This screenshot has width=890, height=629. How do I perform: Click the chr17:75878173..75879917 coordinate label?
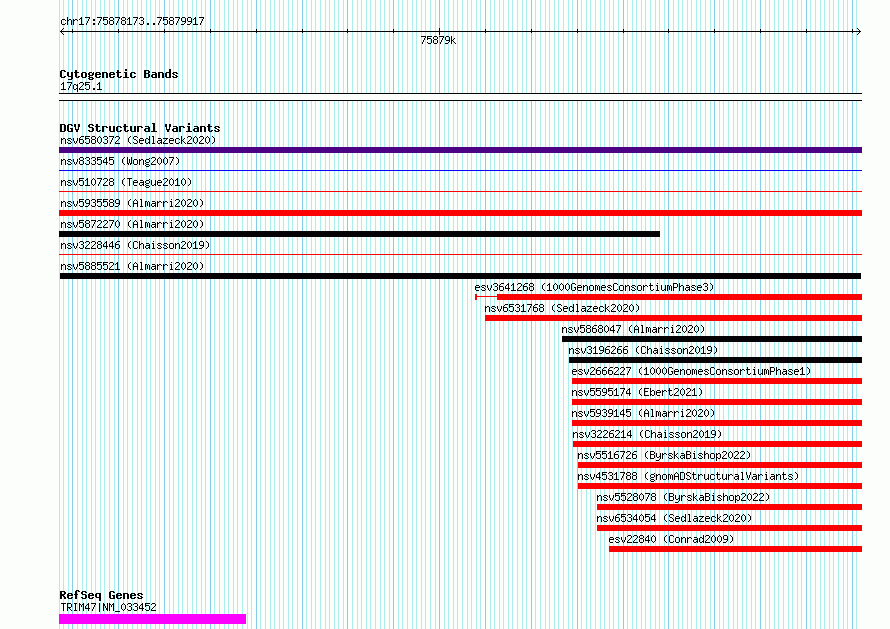pyautogui.click(x=132, y=22)
